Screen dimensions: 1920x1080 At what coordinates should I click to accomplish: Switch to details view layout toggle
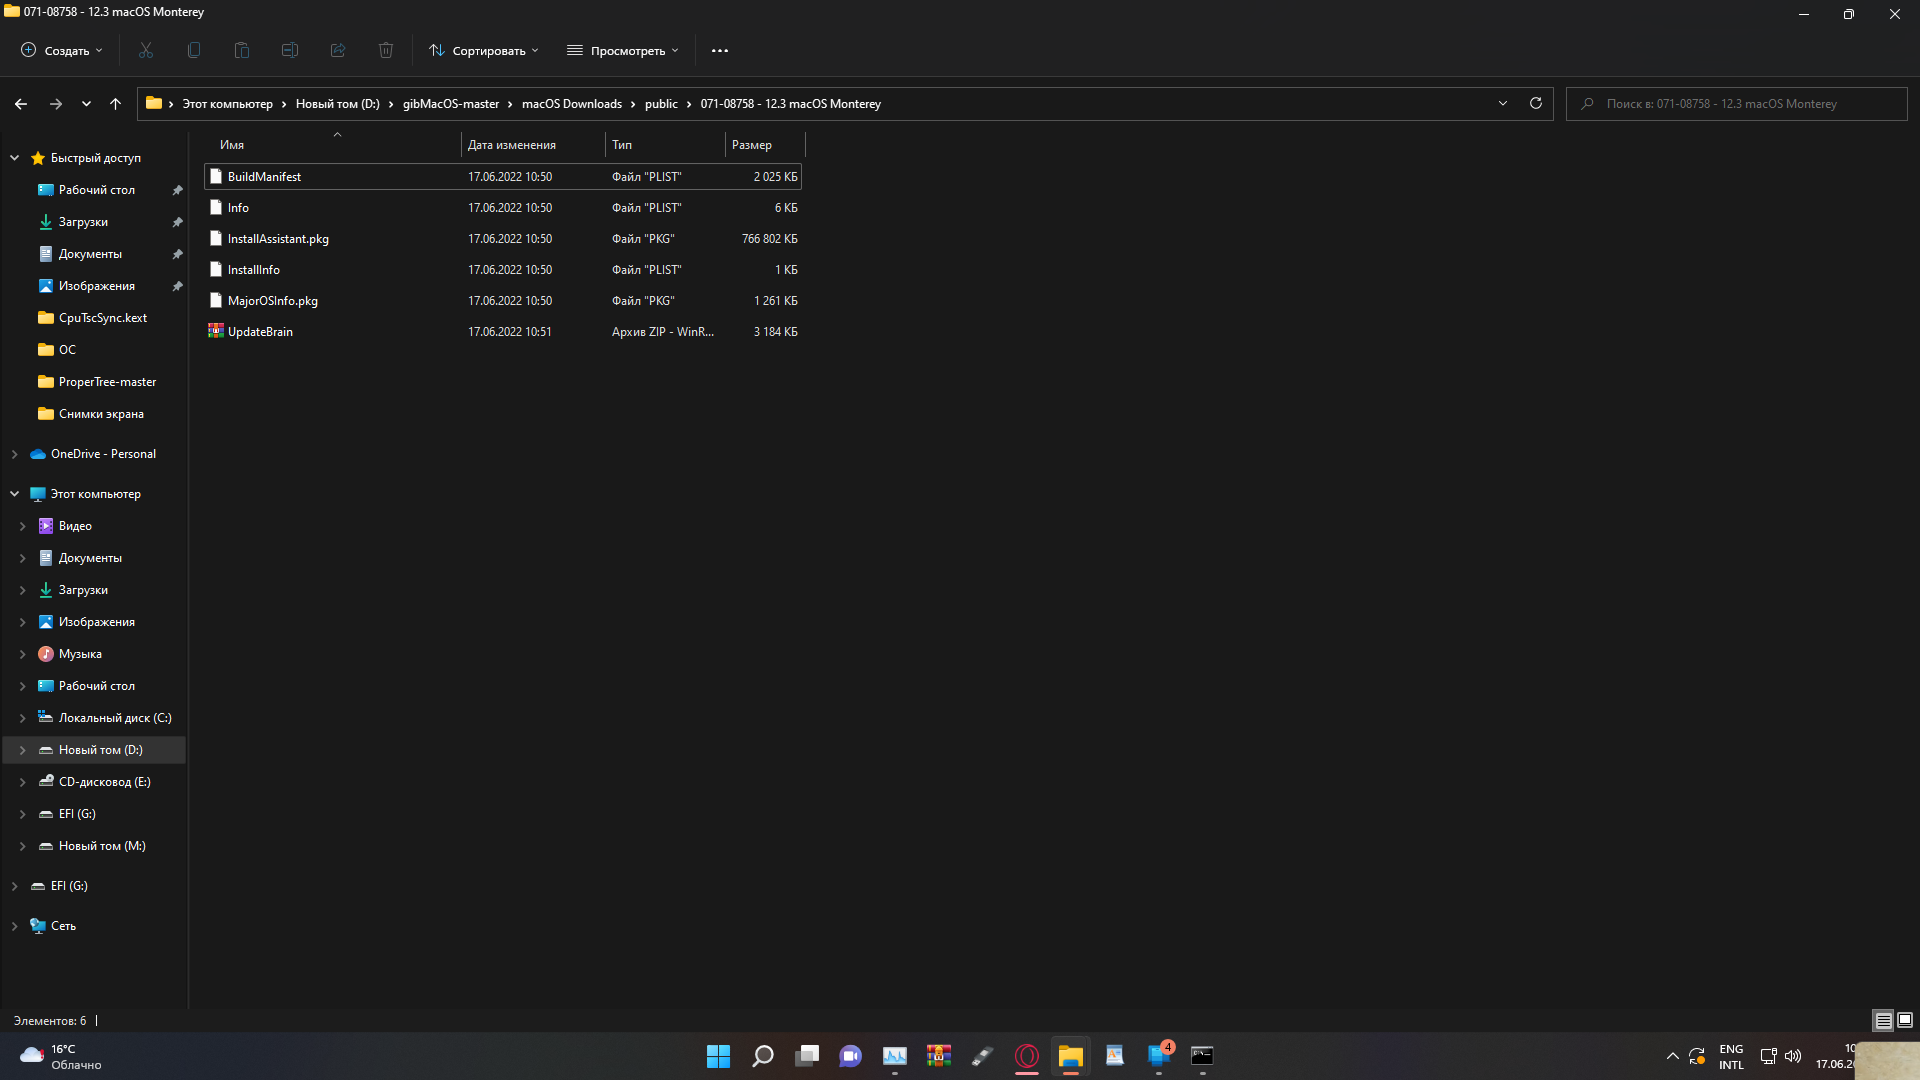coord(1883,1020)
